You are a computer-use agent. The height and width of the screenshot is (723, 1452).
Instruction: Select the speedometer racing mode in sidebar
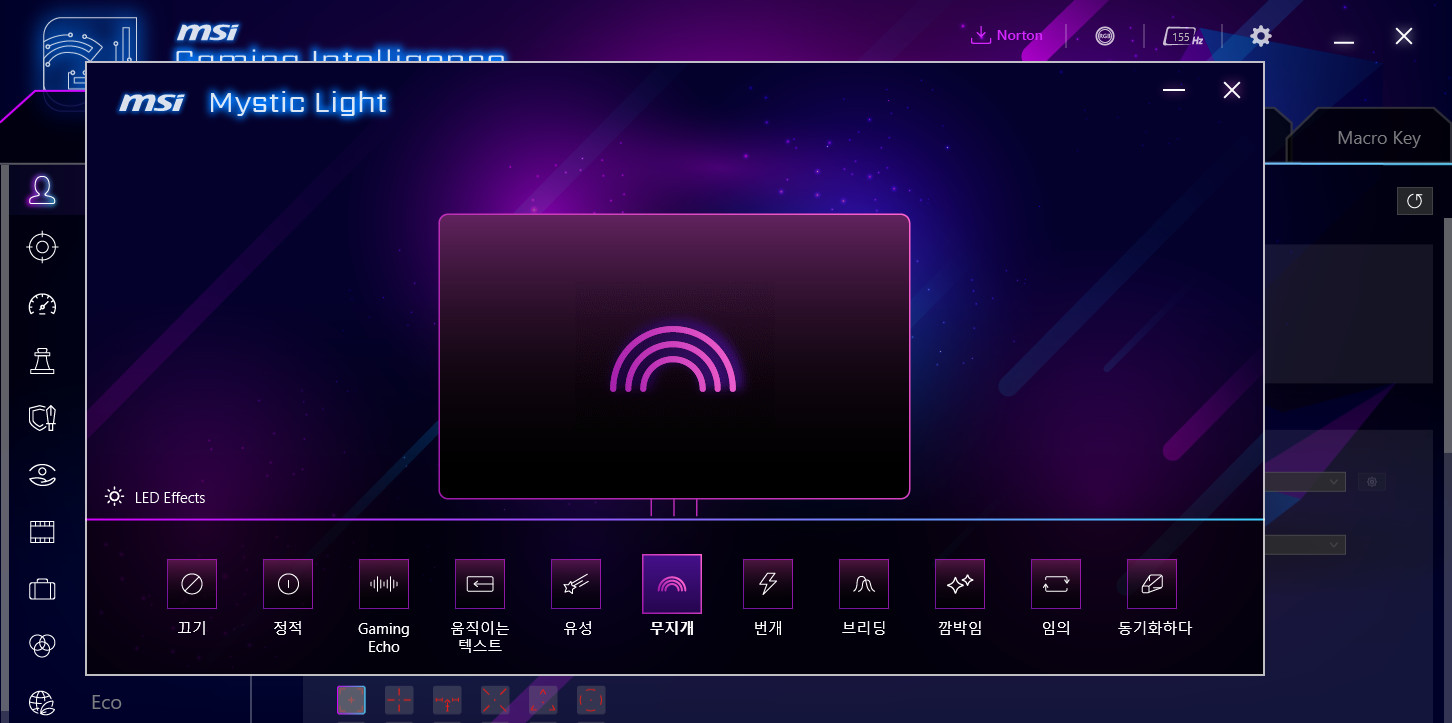[x=42, y=304]
